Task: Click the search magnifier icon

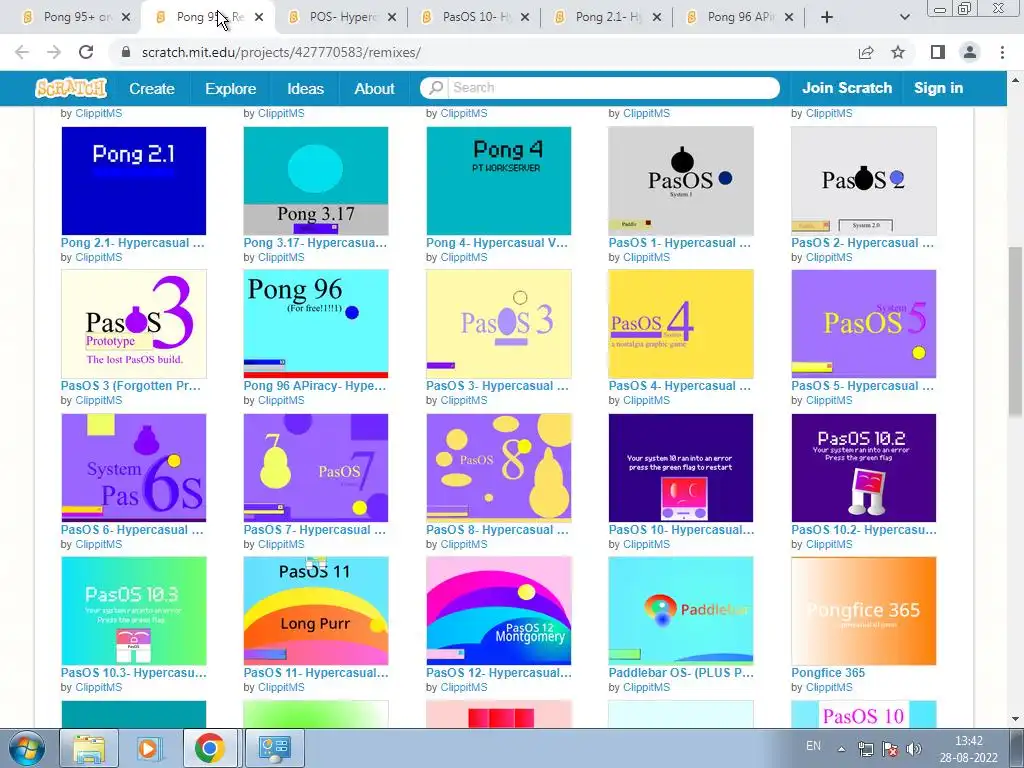Action: 436,88
